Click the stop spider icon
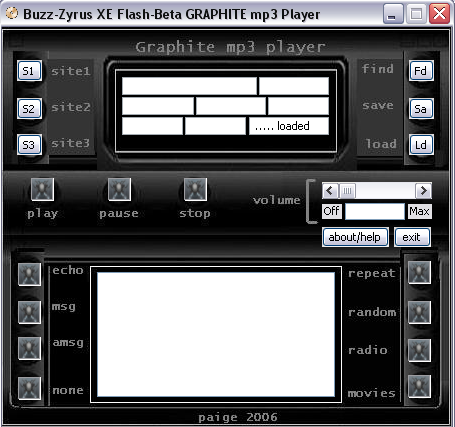455x427 pixels. (195, 189)
